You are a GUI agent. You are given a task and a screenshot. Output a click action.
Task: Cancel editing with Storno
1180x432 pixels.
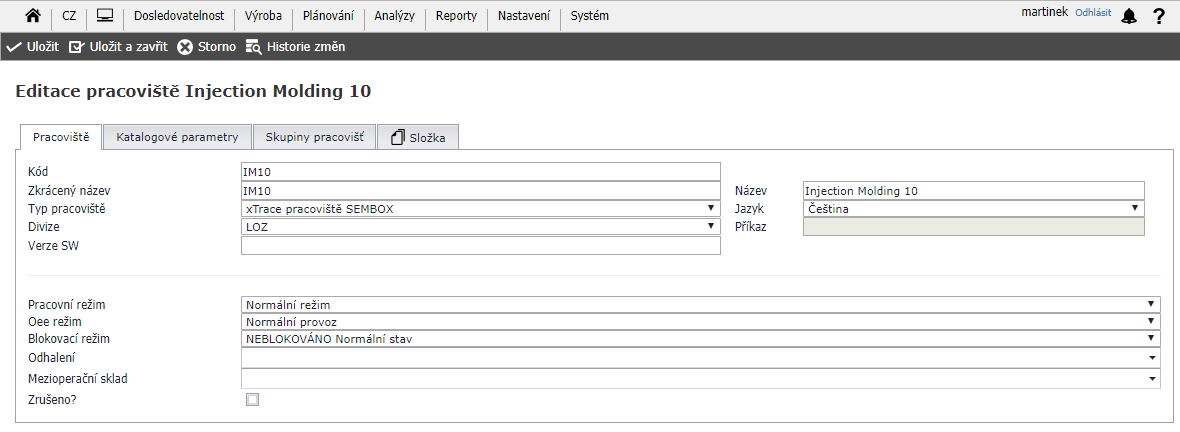pos(207,47)
